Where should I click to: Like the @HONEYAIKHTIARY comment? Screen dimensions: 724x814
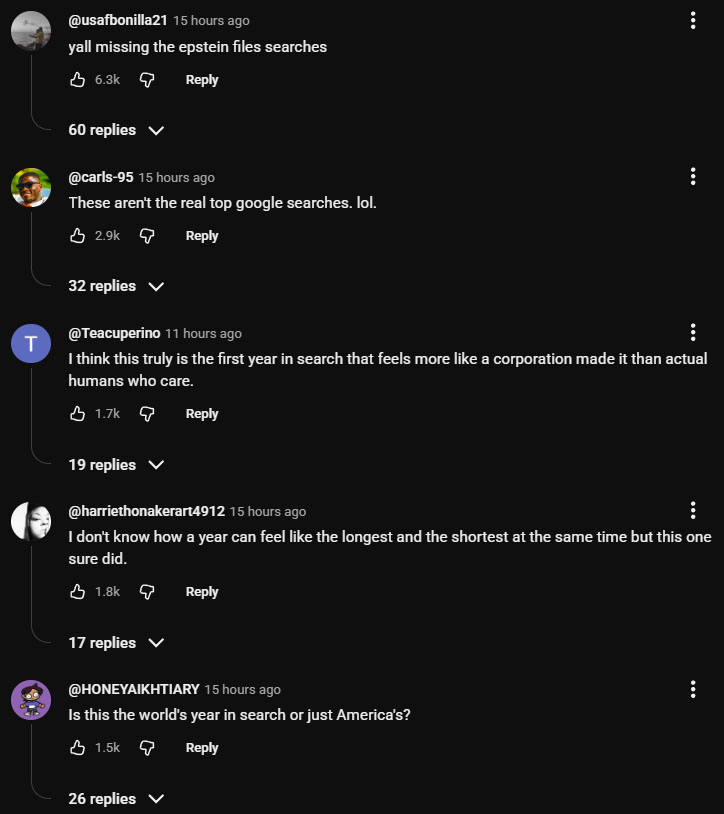(78, 748)
